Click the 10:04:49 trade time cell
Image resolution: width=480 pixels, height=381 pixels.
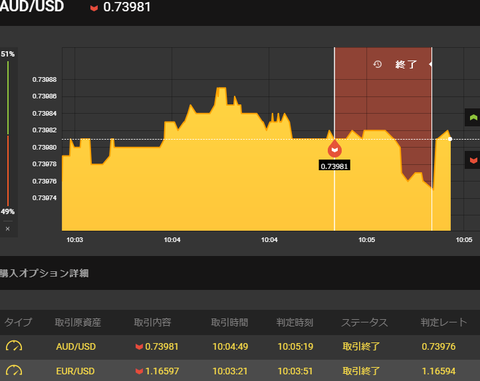click(230, 347)
